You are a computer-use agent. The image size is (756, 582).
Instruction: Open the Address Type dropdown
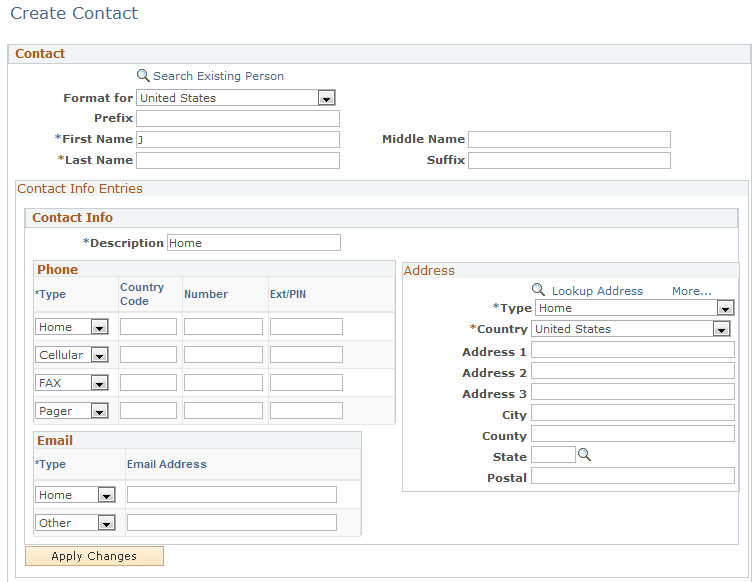click(x=634, y=308)
